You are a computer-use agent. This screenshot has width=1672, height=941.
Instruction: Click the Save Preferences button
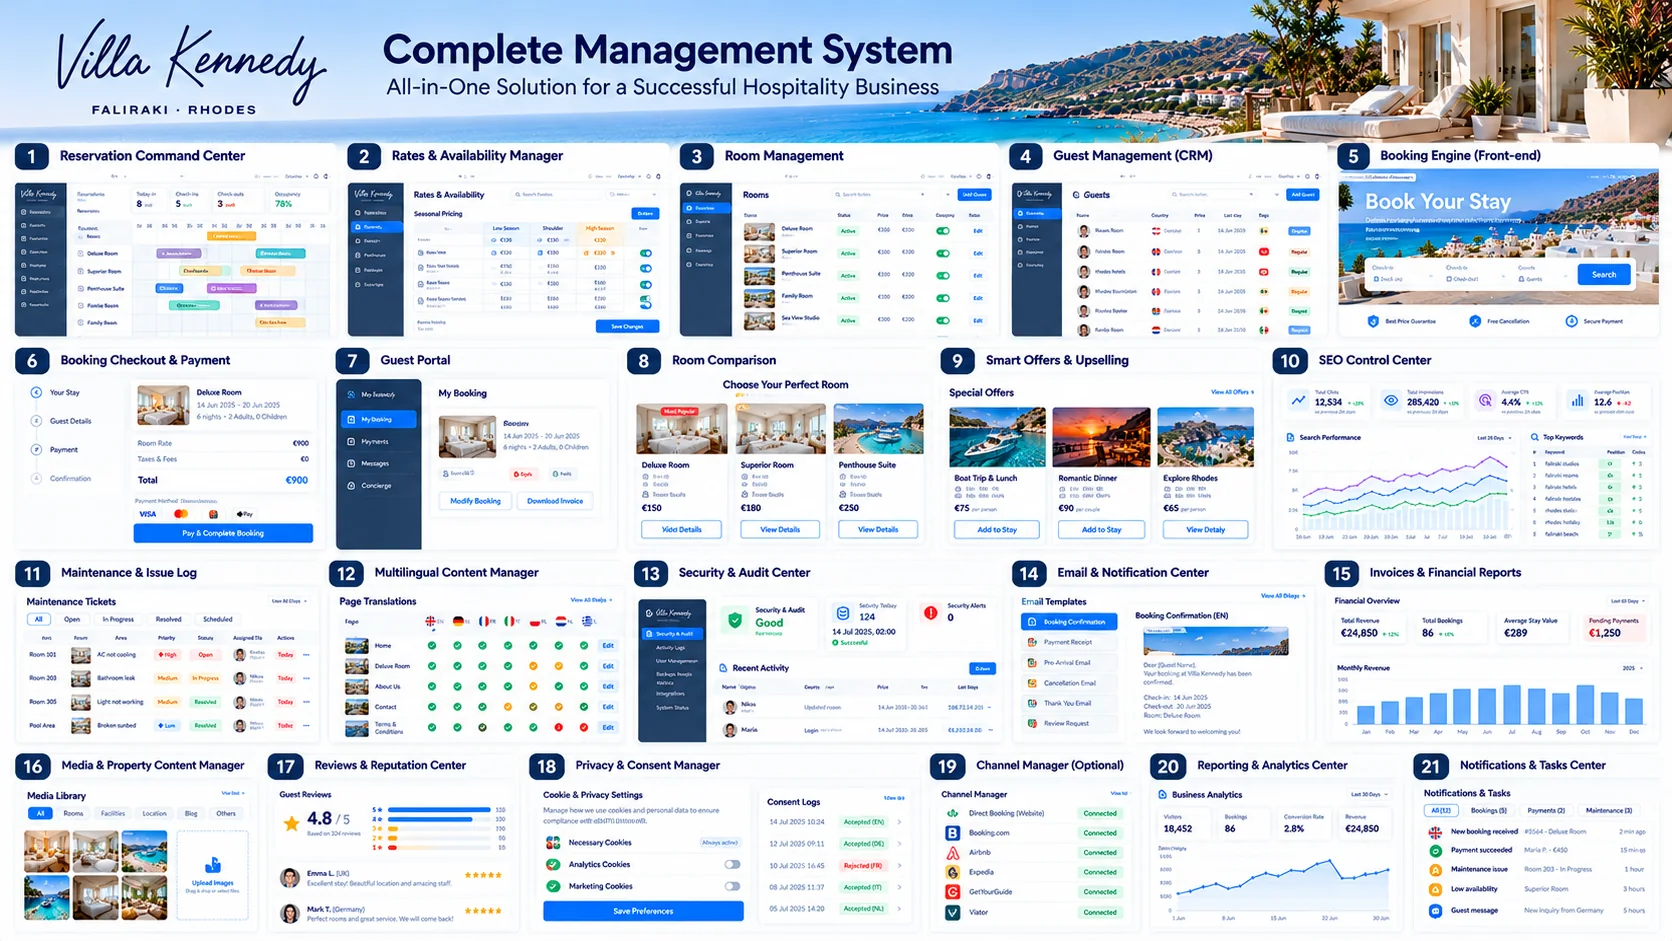coord(643,911)
